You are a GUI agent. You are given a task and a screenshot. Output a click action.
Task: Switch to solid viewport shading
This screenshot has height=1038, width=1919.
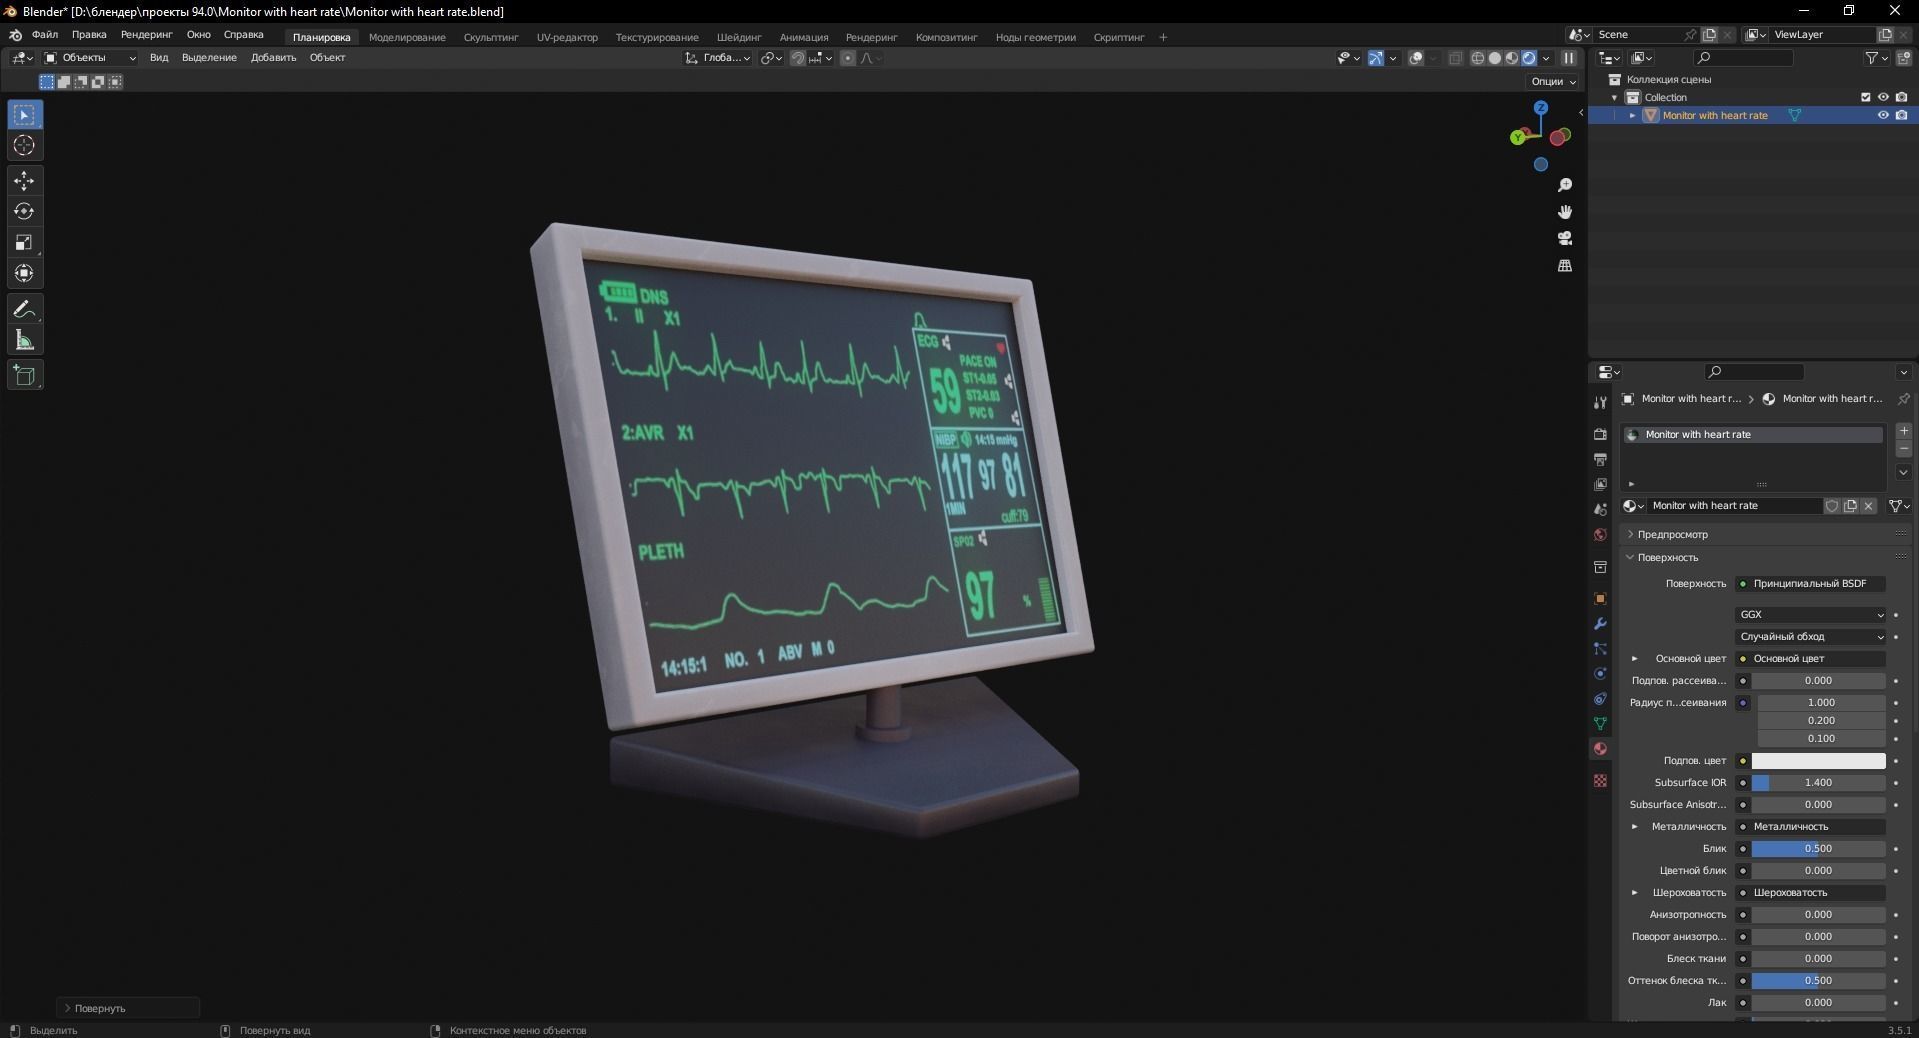pos(1494,58)
